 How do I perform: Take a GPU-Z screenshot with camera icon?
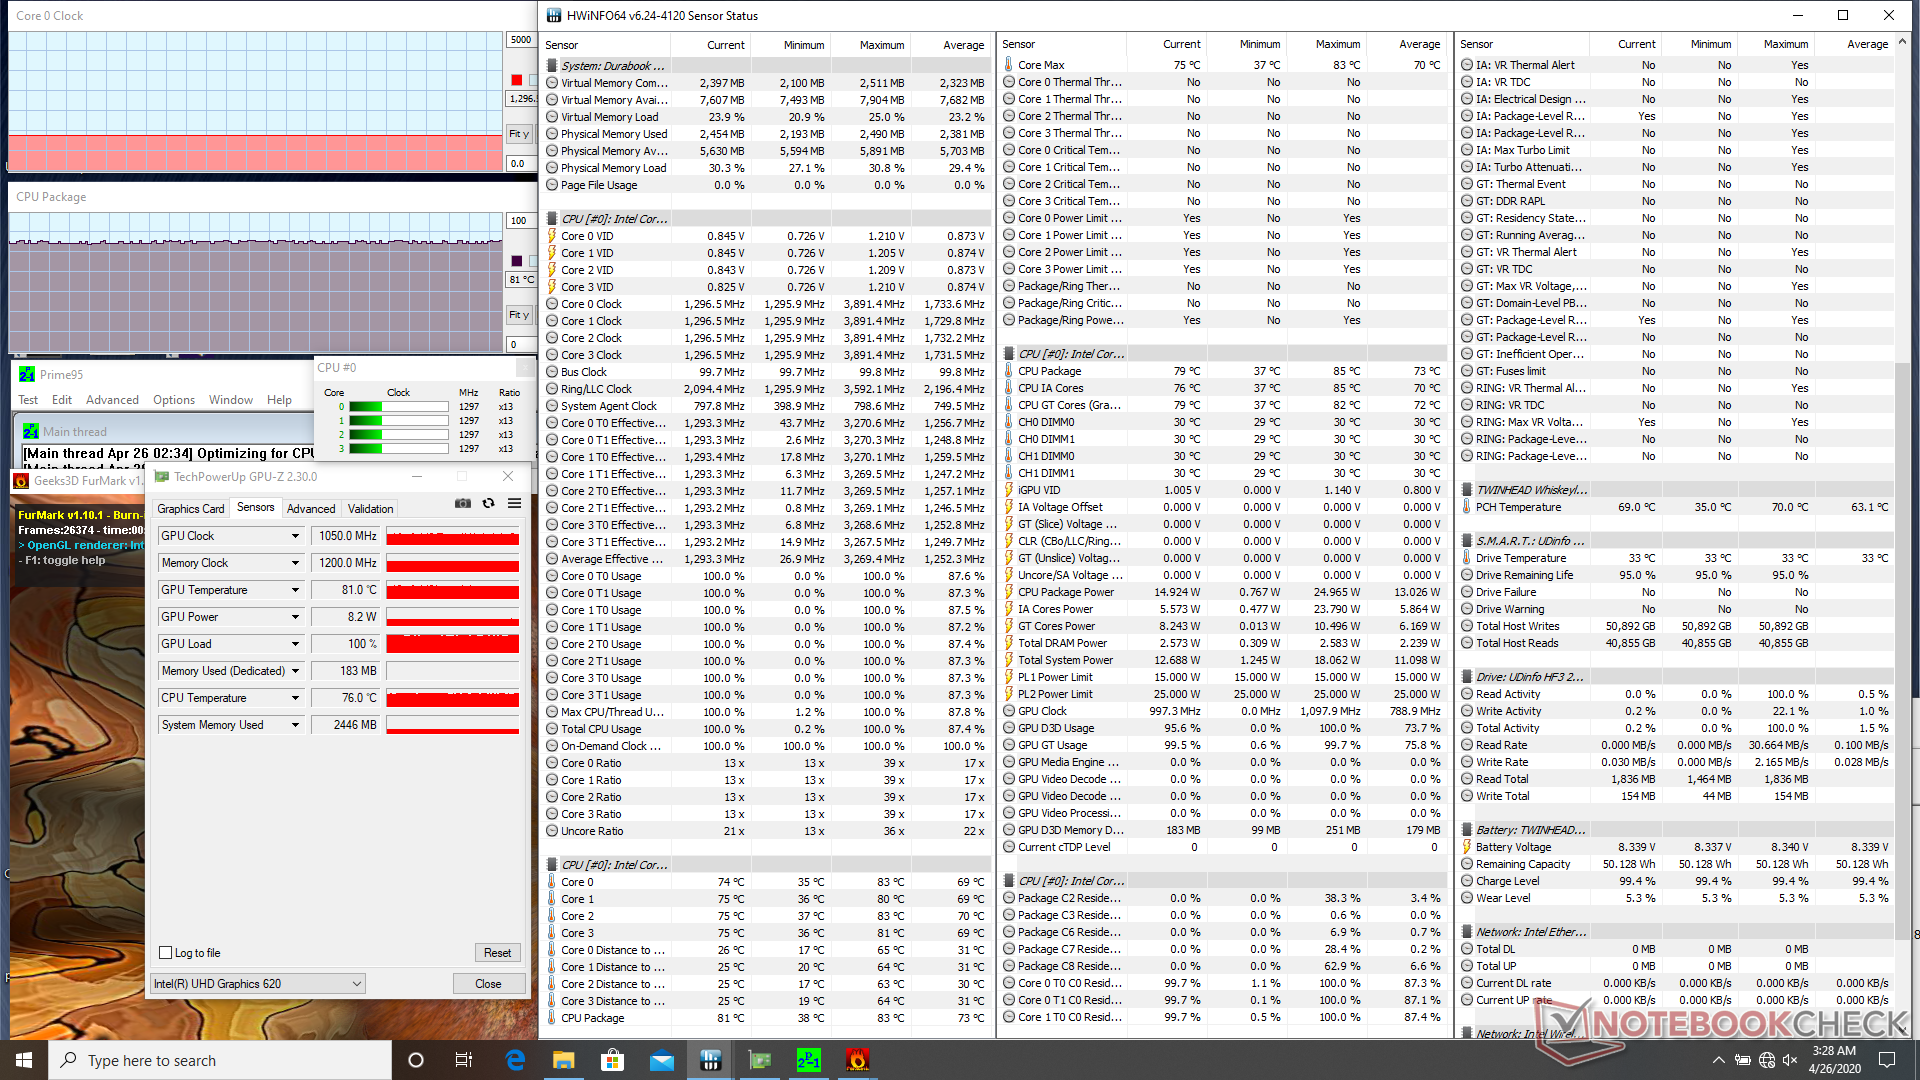(463, 504)
